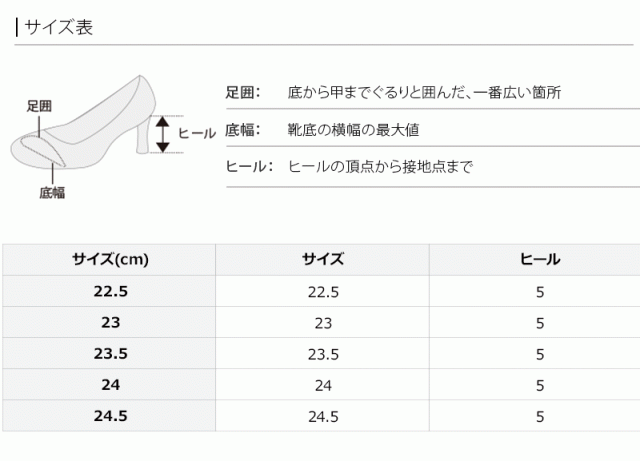Click the ヒール table column header
Viewport: 640px width, 461px height.
point(539,259)
